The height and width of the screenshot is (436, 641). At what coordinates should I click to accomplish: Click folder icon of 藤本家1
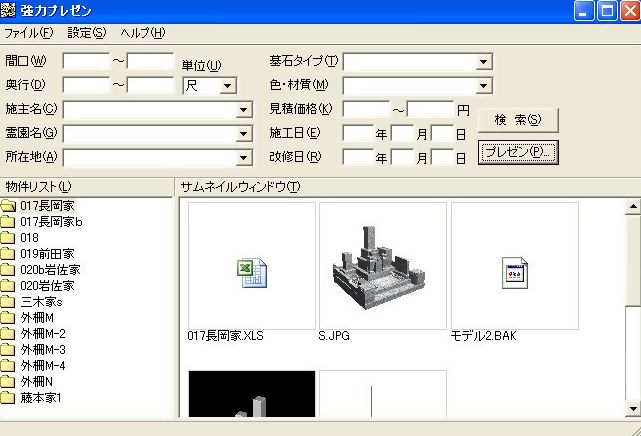[x=8, y=398]
